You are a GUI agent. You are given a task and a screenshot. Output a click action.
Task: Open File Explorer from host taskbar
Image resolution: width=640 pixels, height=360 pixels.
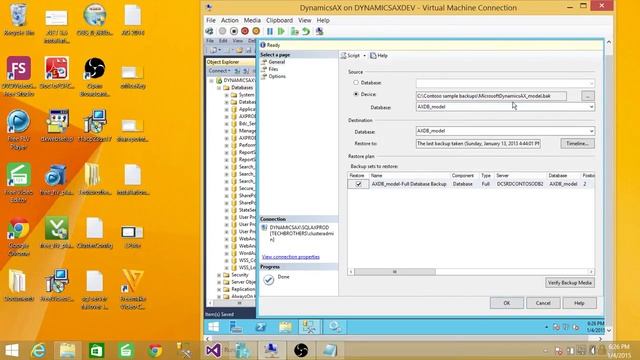click(x=67, y=350)
